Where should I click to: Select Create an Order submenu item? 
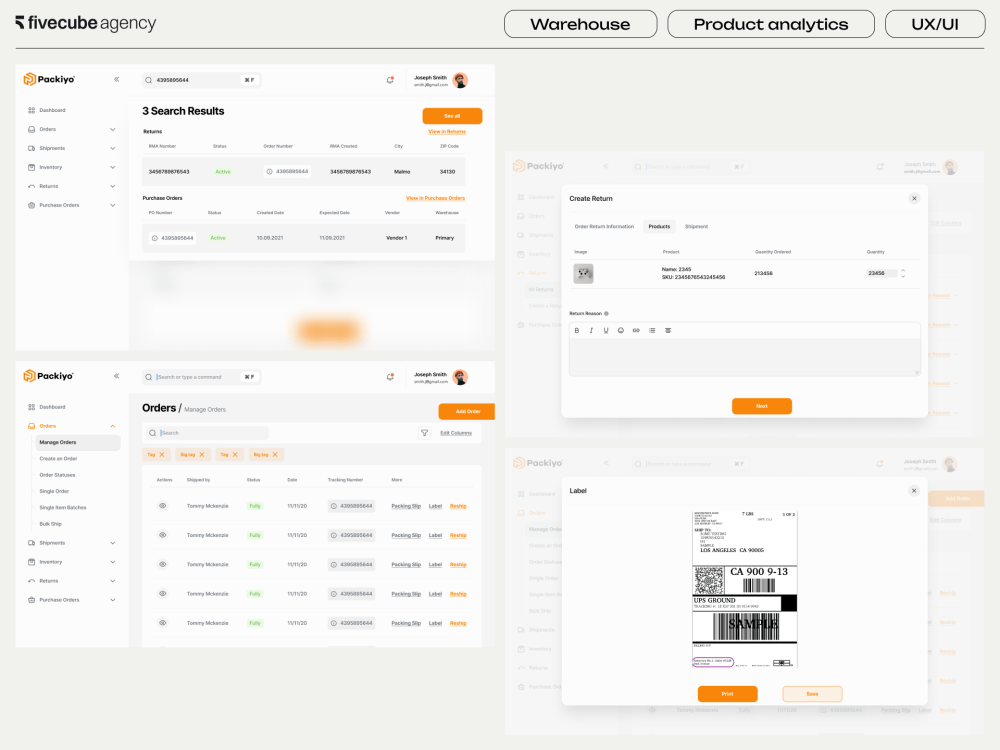pyautogui.click(x=58, y=459)
